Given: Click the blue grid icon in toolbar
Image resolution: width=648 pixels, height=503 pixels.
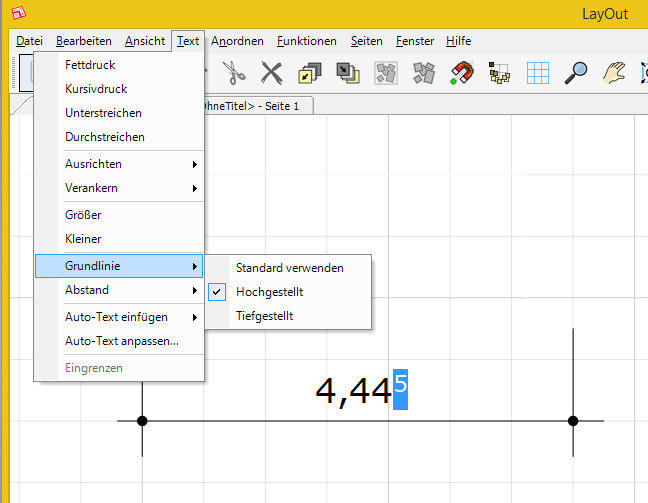Looking at the screenshot, I should (538, 72).
